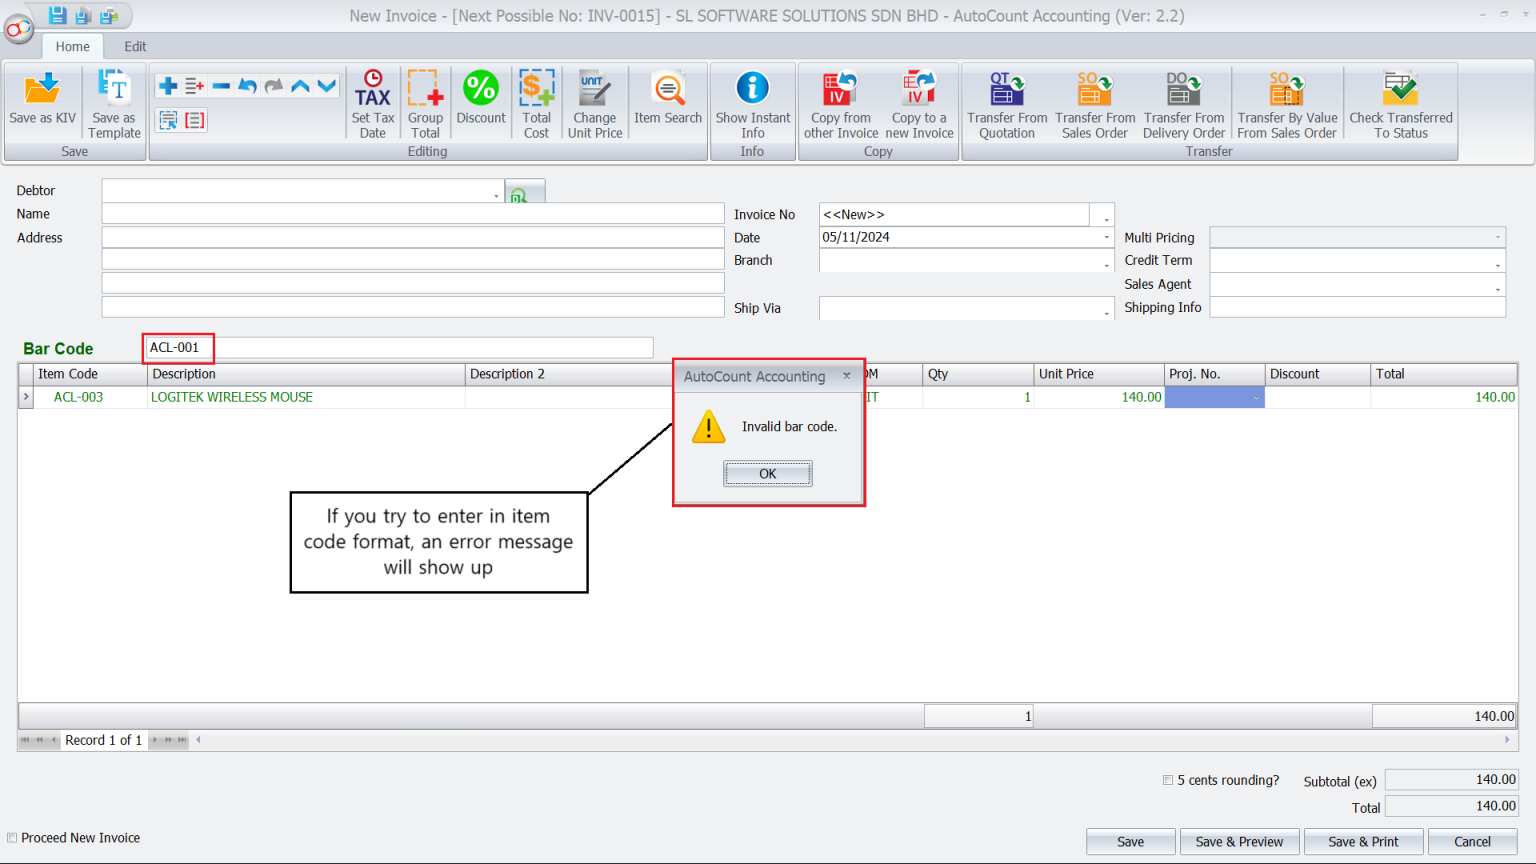Enable the 5 cents rounding checkbox
The height and width of the screenshot is (864, 1536).
[x=1167, y=780]
